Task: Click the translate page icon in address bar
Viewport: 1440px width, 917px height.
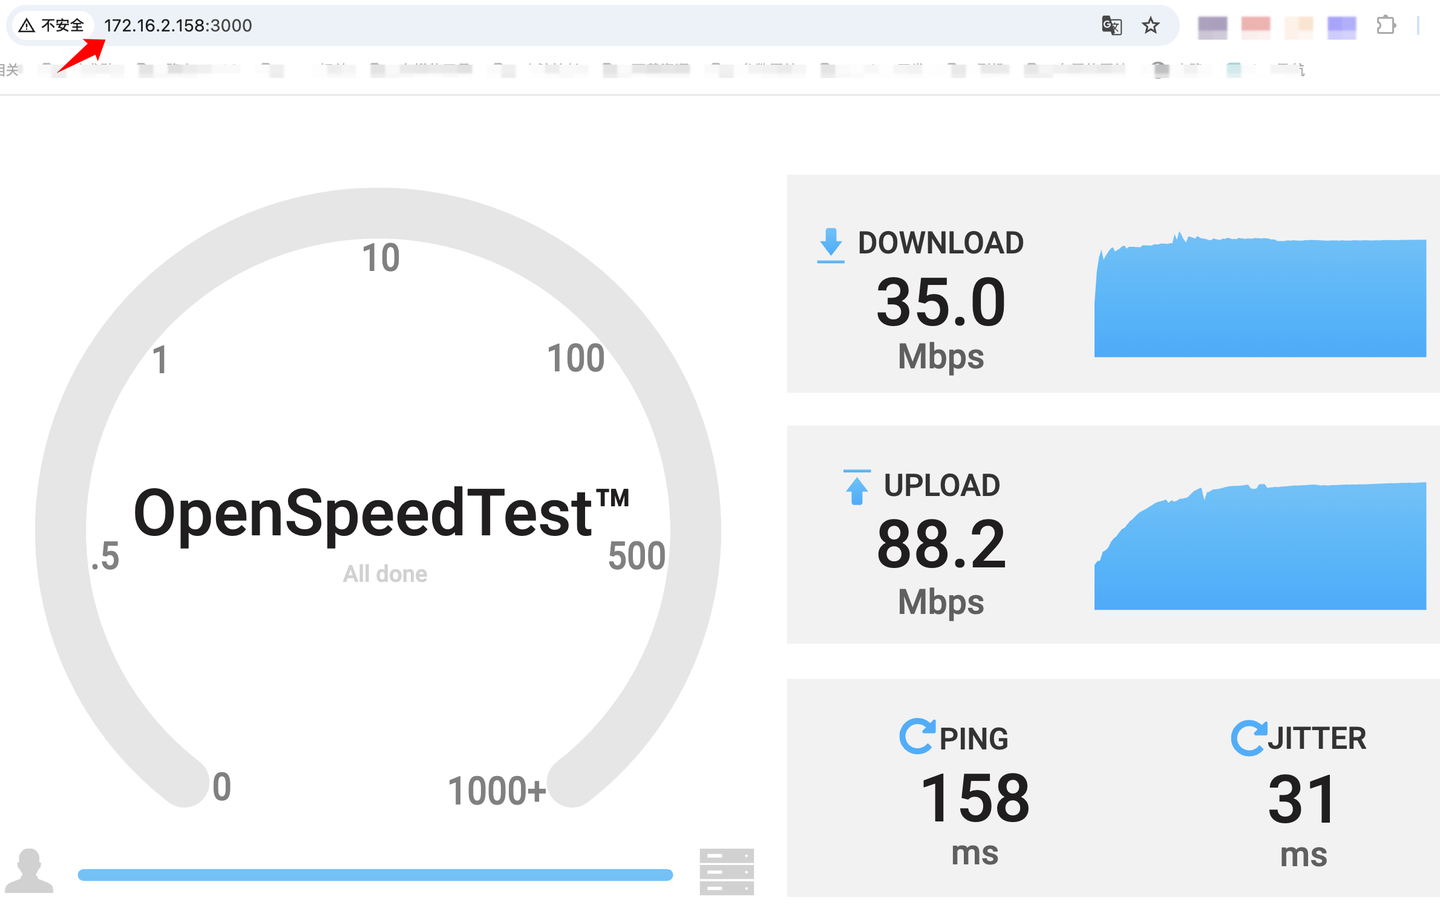Action: 1111,26
